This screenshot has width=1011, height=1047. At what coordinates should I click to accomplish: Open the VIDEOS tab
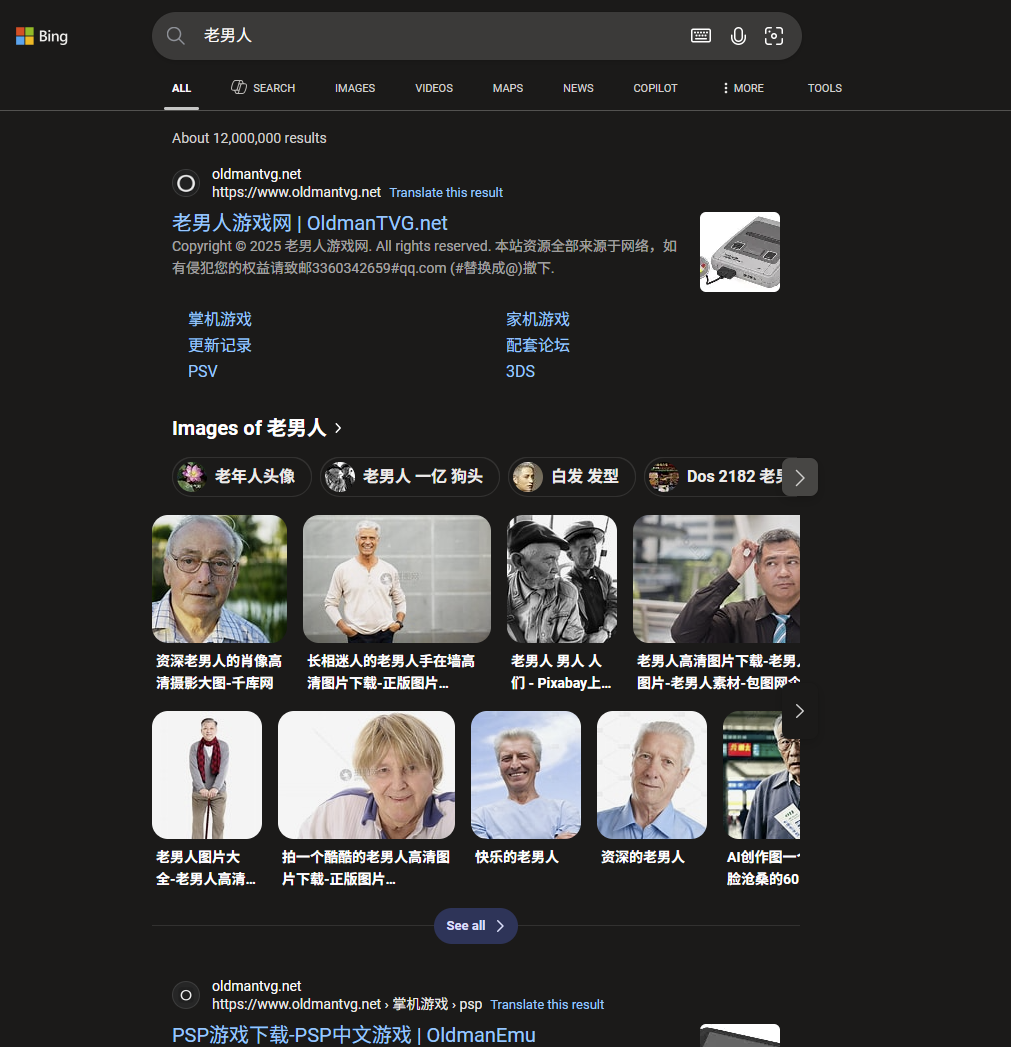pos(434,88)
